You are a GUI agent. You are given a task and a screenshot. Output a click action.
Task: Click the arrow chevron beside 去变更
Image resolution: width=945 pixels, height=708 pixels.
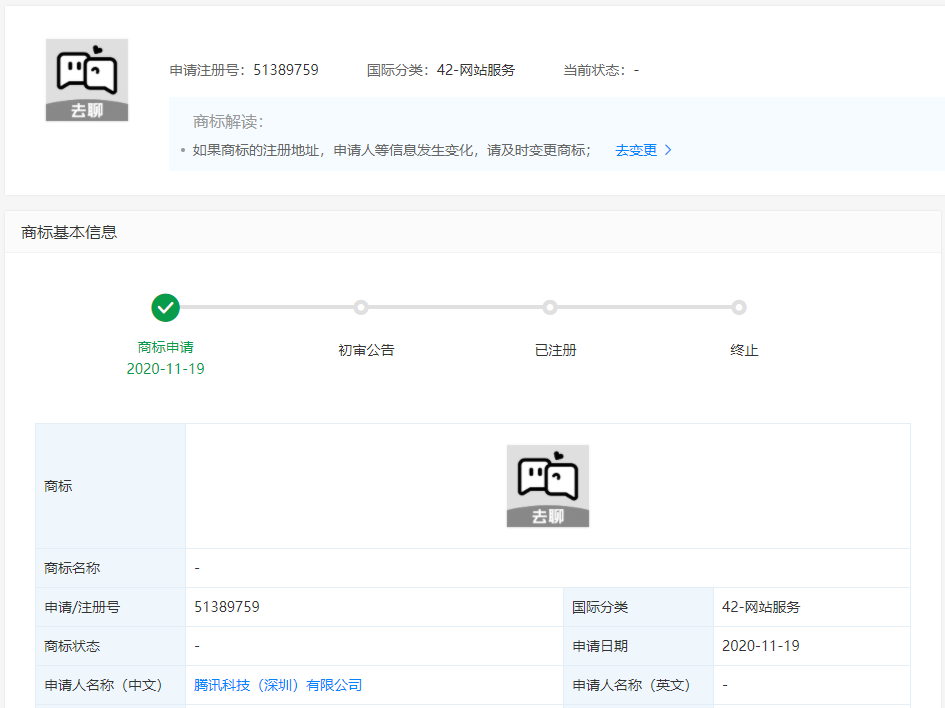tap(668, 150)
